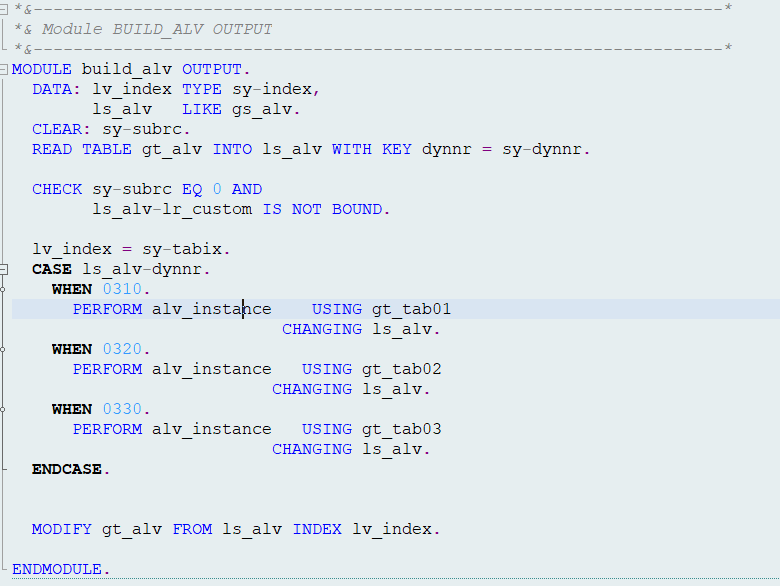
Task: Click 'READ TABLE' keywords
Action: point(82,149)
